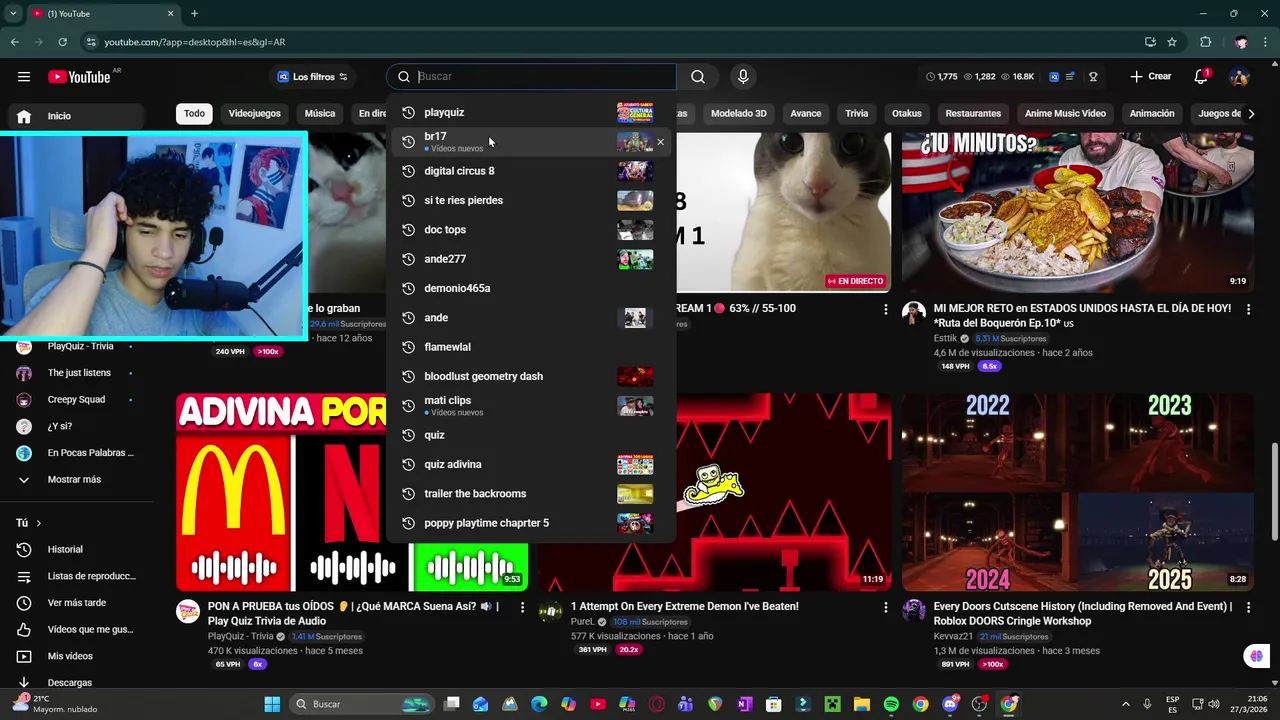Choose the trailer the backrooms suggestion
Viewport: 1280px width, 720px height.
tap(531, 494)
